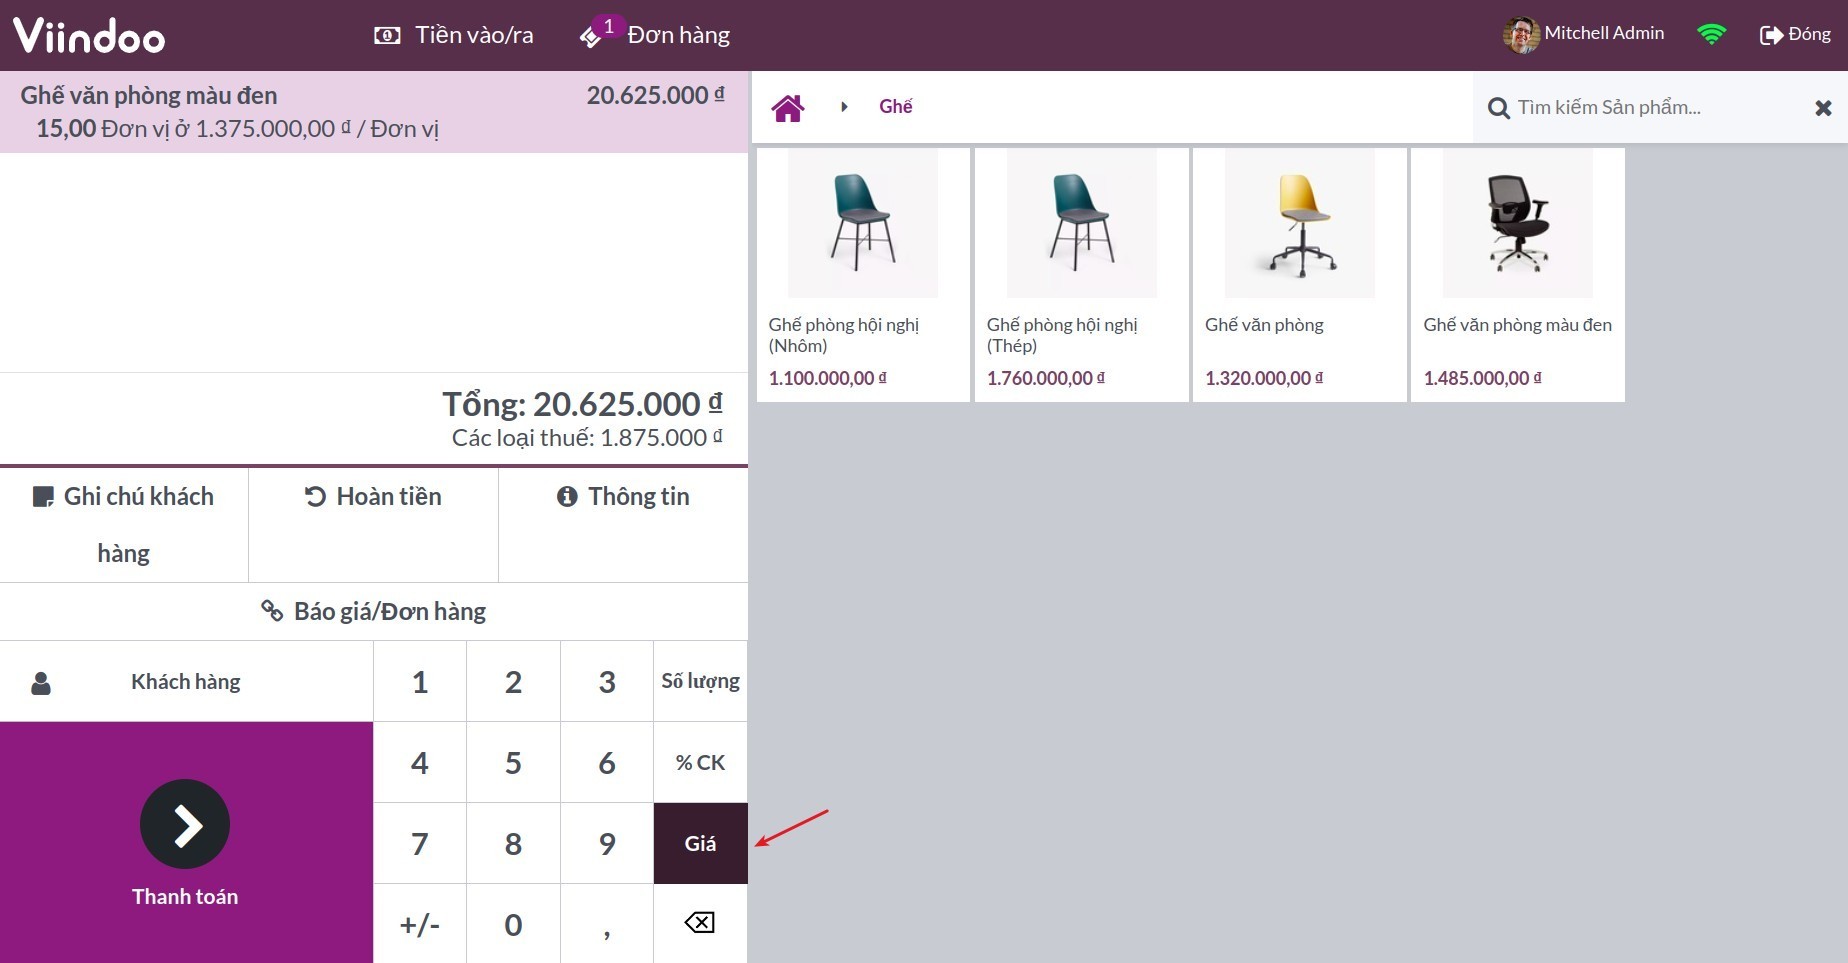
Task: Select the Ghế văn phòng màu đen order line
Action: (x=374, y=112)
